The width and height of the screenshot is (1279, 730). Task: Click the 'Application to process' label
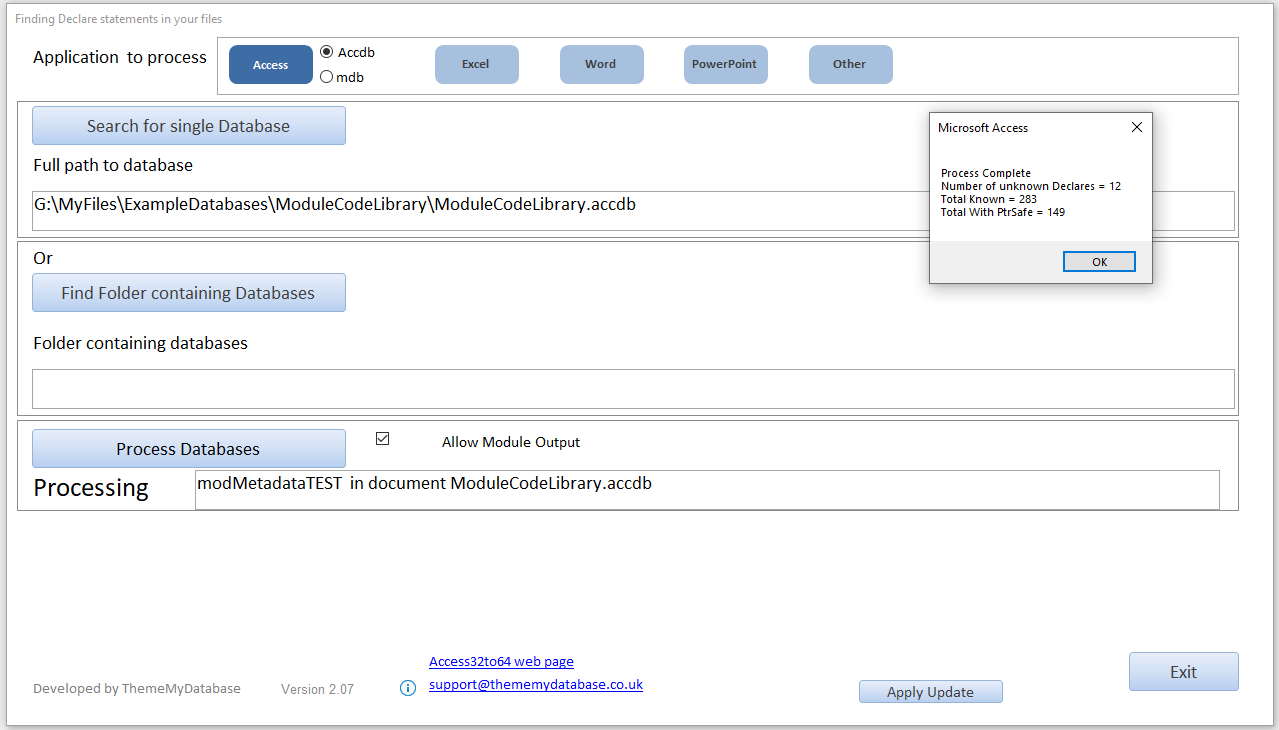(x=120, y=58)
